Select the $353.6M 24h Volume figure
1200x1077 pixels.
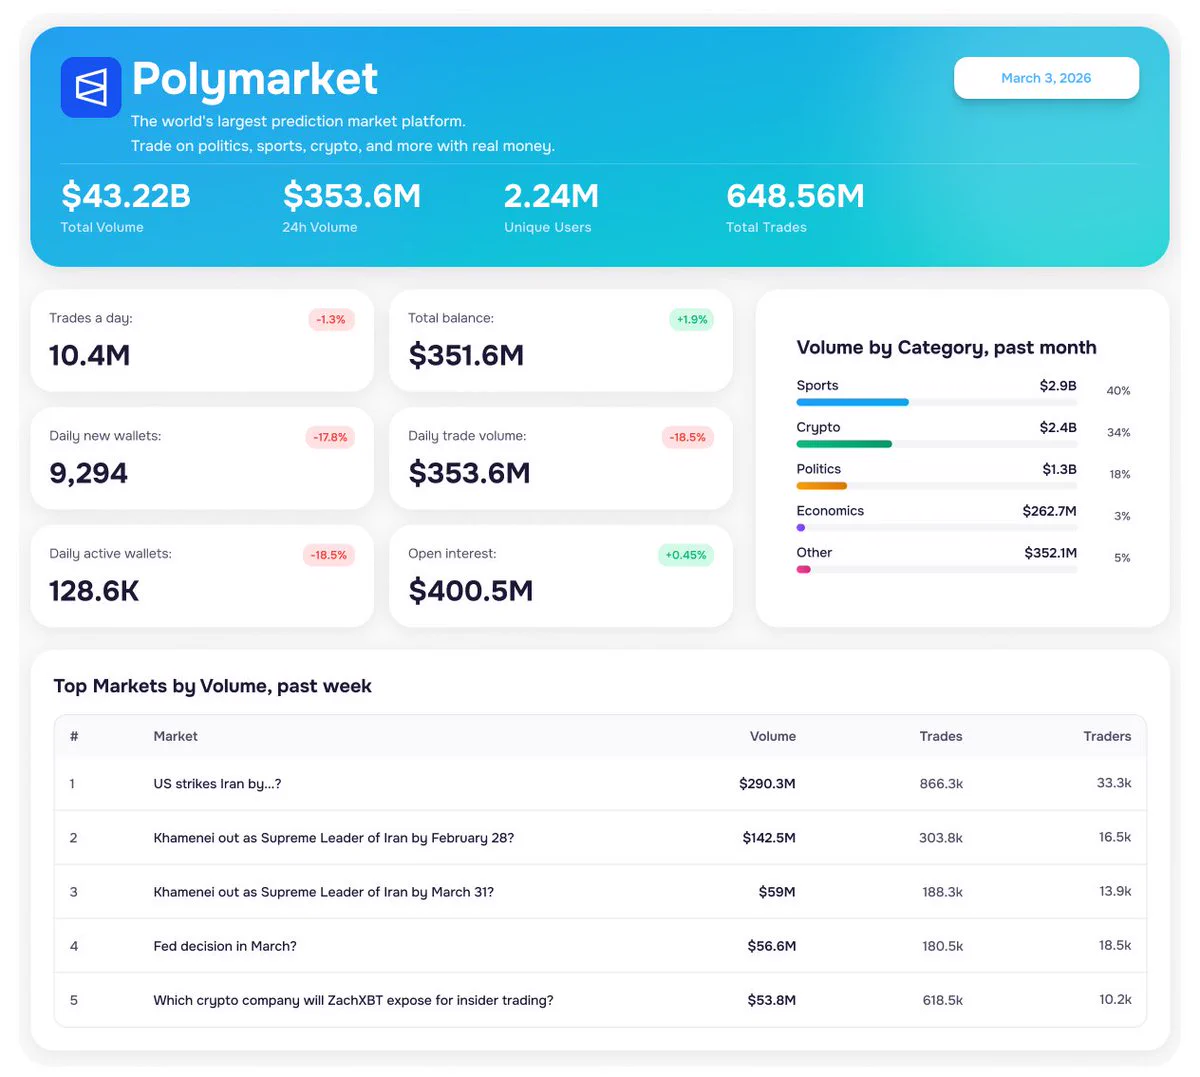[352, 196]
